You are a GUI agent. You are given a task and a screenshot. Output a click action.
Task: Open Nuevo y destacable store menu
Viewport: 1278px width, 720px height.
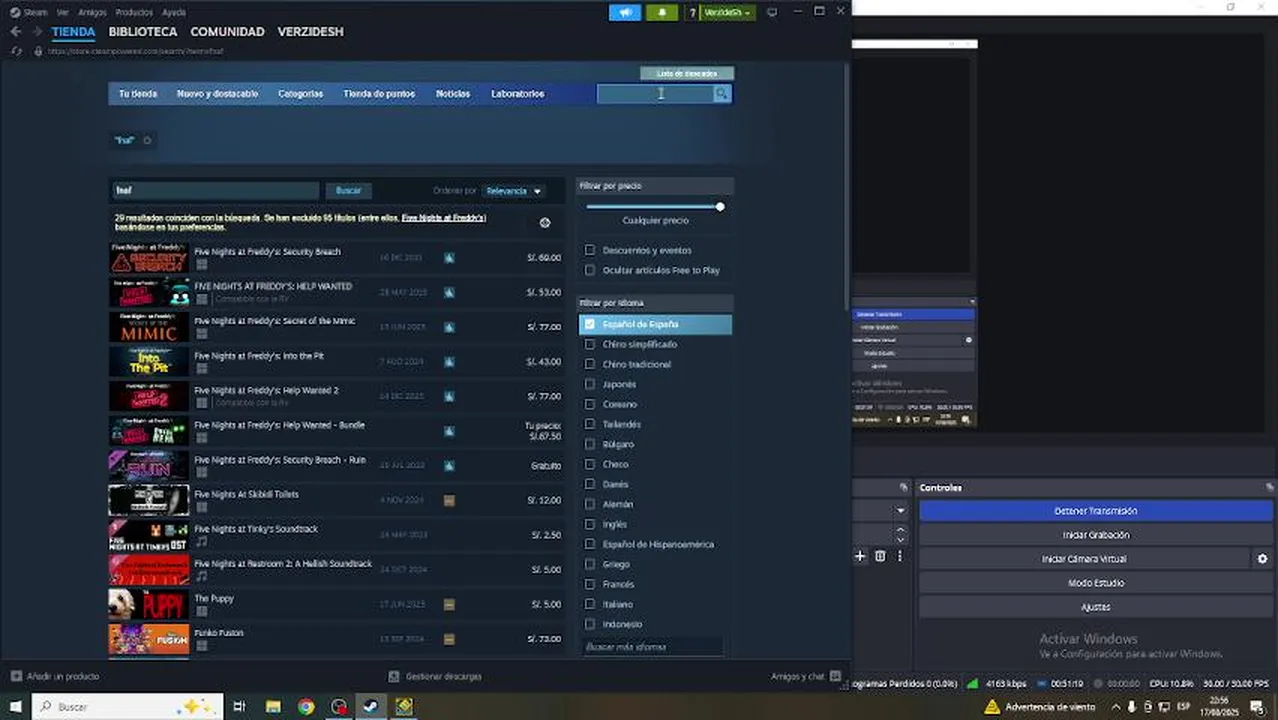point(217,94)
